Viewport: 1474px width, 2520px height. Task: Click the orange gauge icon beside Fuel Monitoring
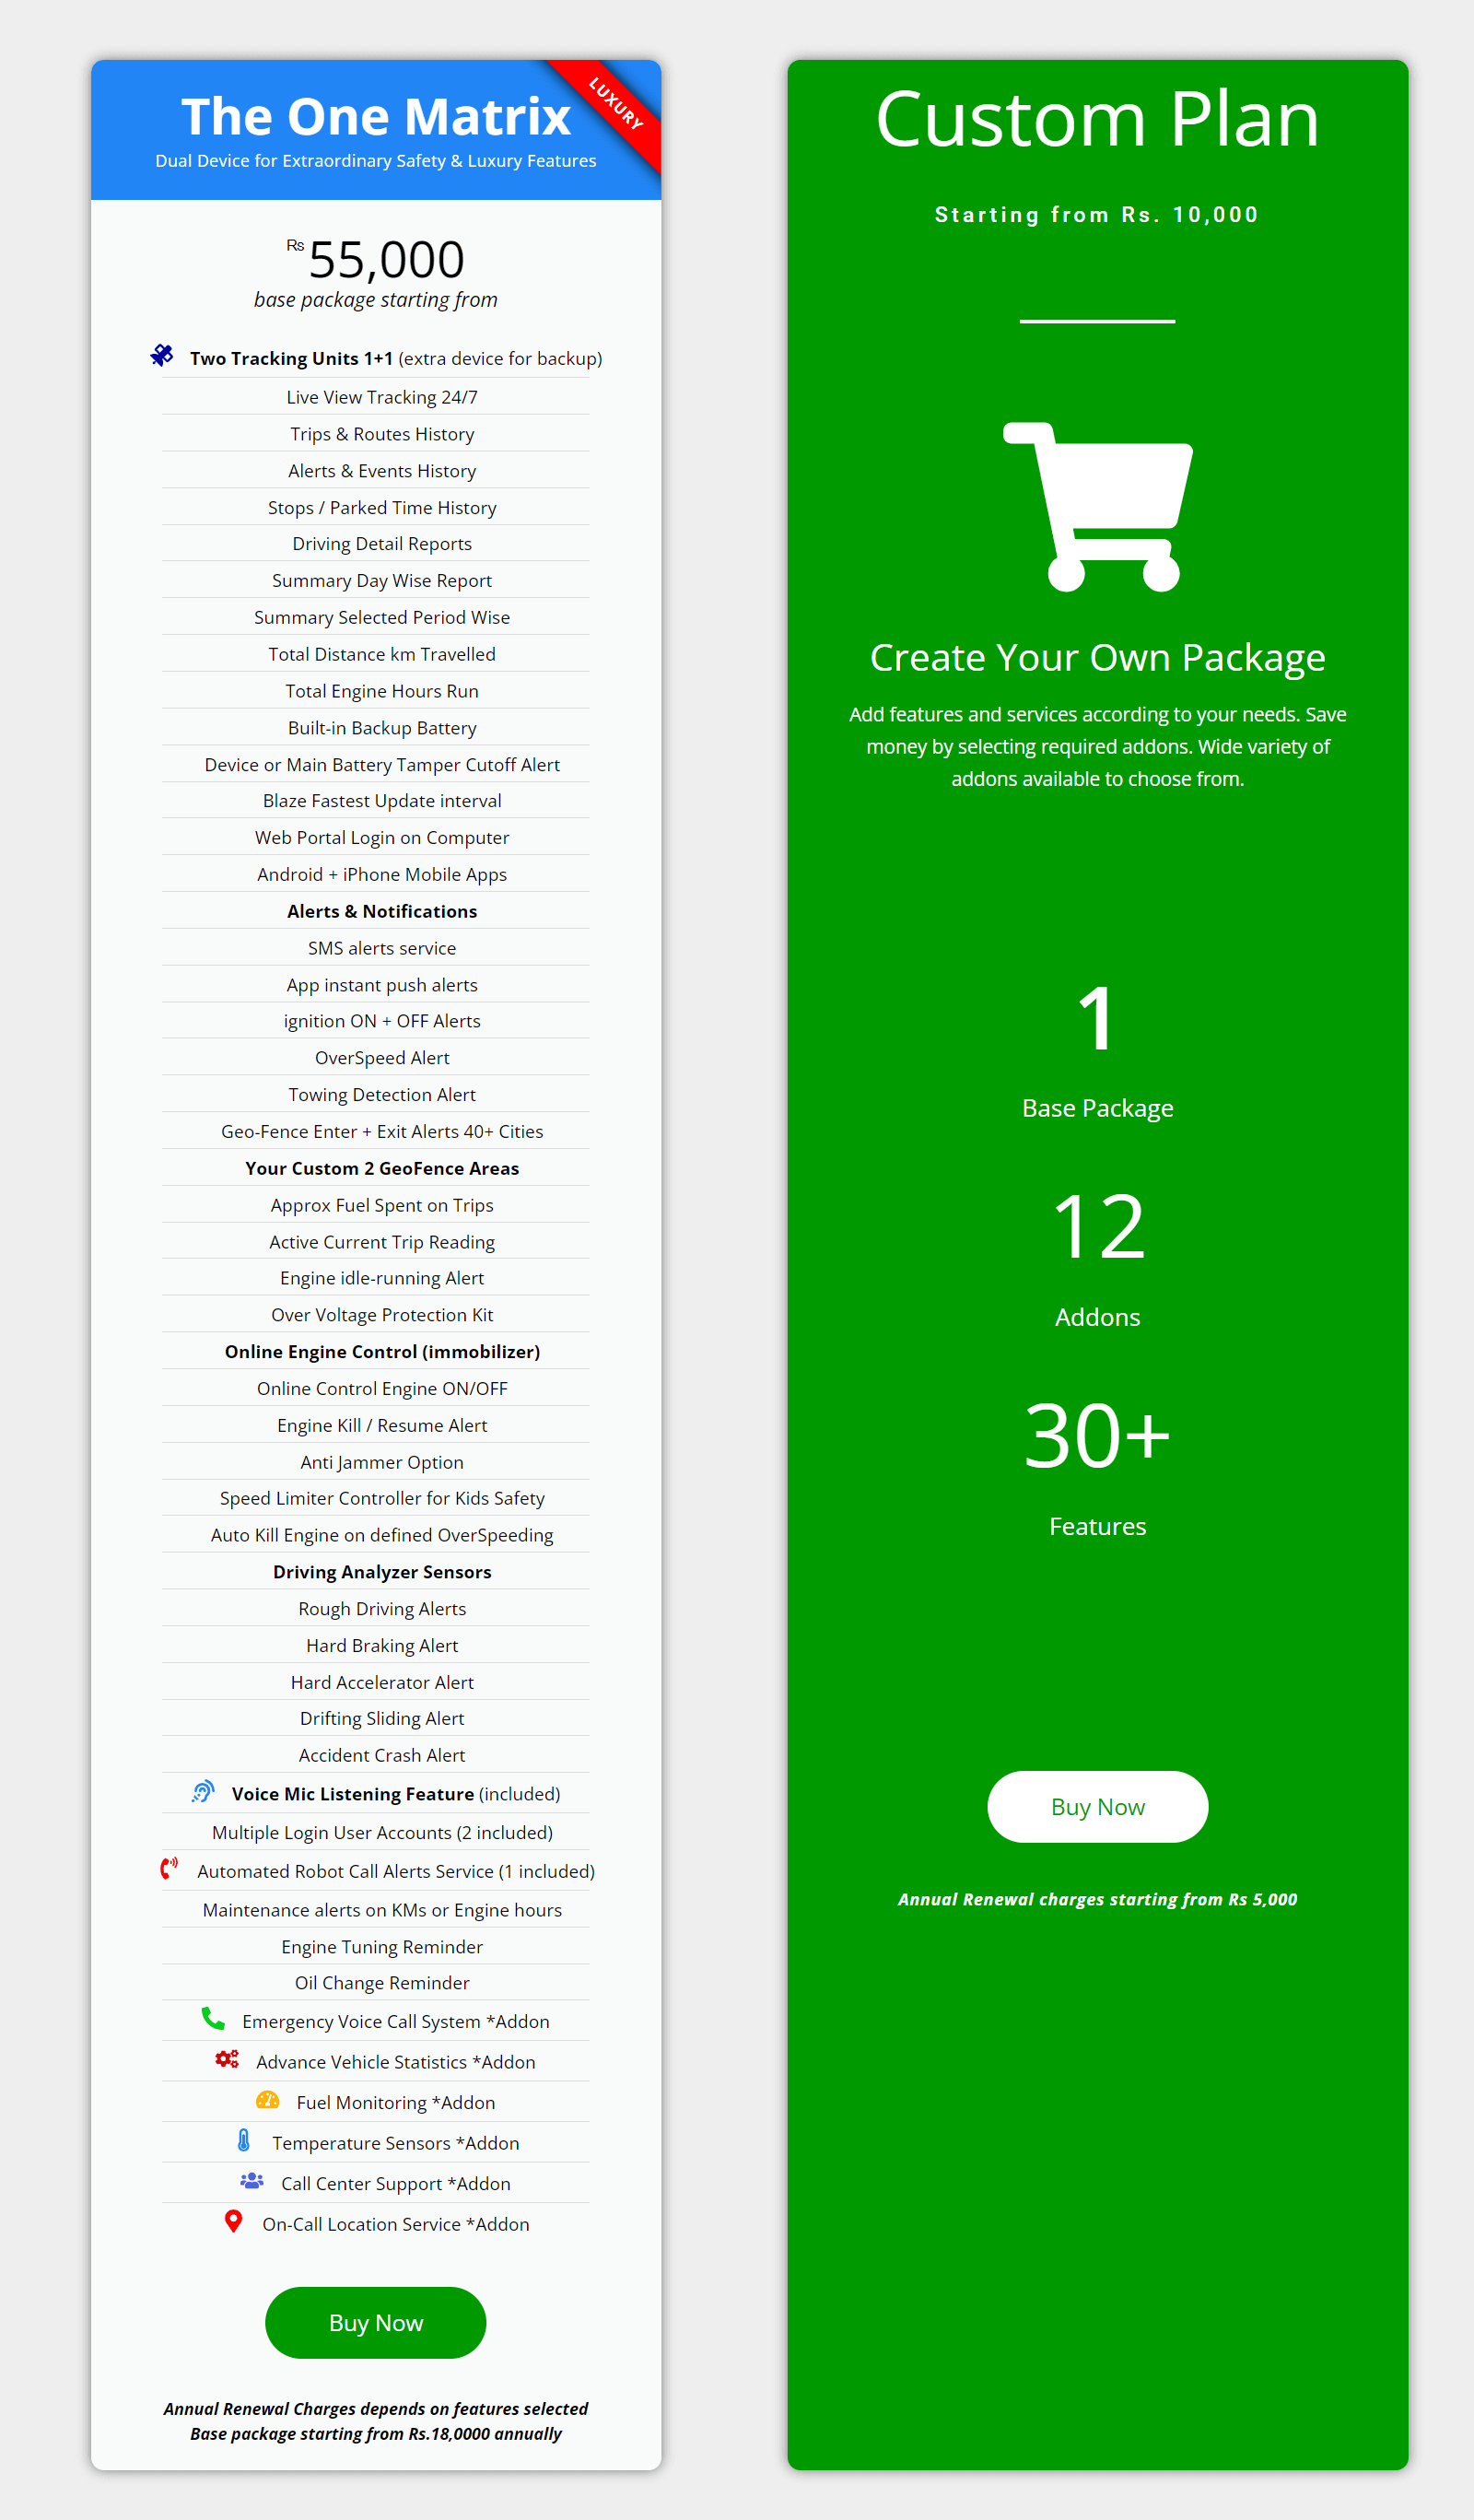click(267, 2100)
